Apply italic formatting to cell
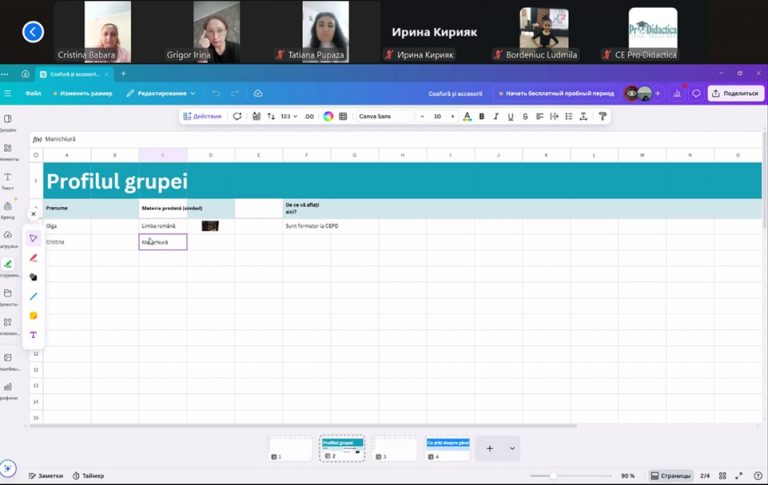Screen dimensions: 768x485 click(x=496, y=116)
